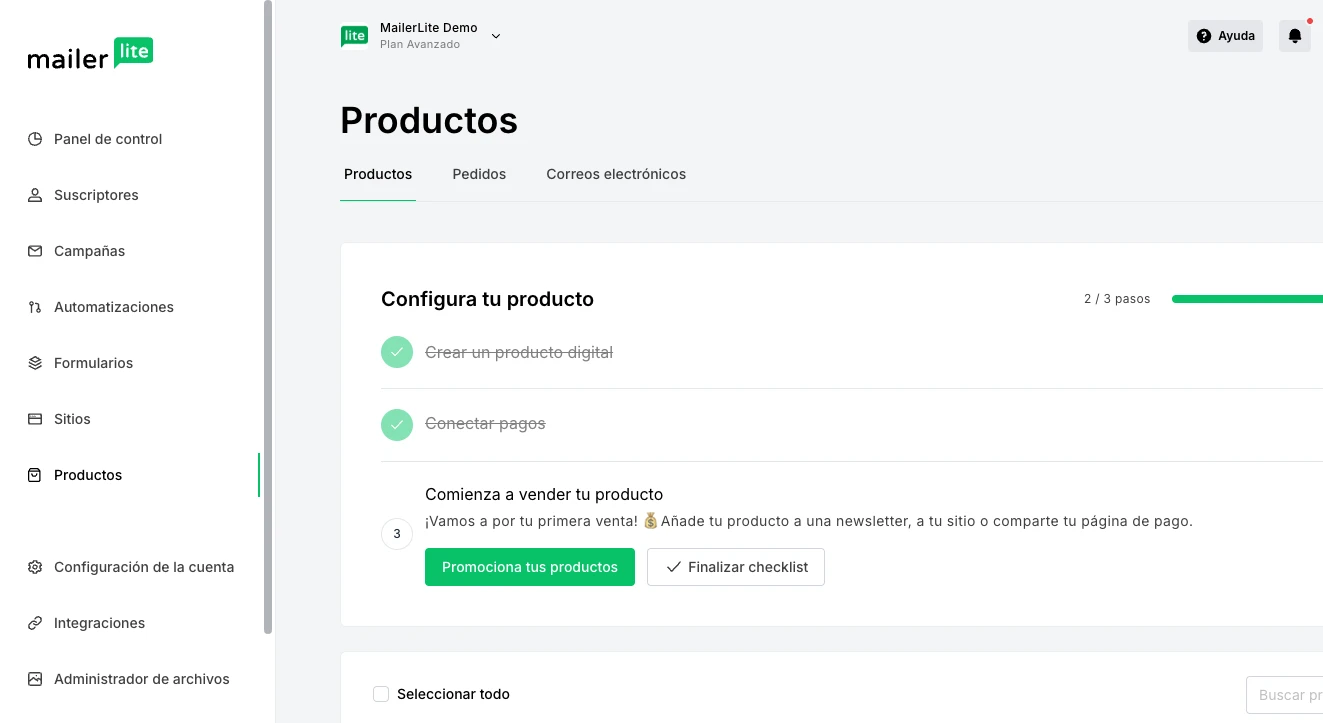1323x723 pixels.
Task: Navigate to Formularios using its icon
Action: tap(36, 363)
